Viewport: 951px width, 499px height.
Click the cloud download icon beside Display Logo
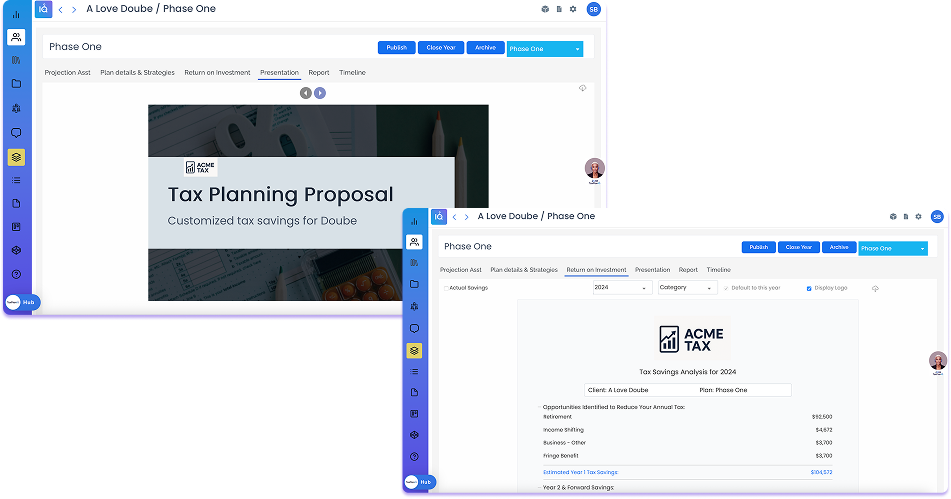coord(875,288)
